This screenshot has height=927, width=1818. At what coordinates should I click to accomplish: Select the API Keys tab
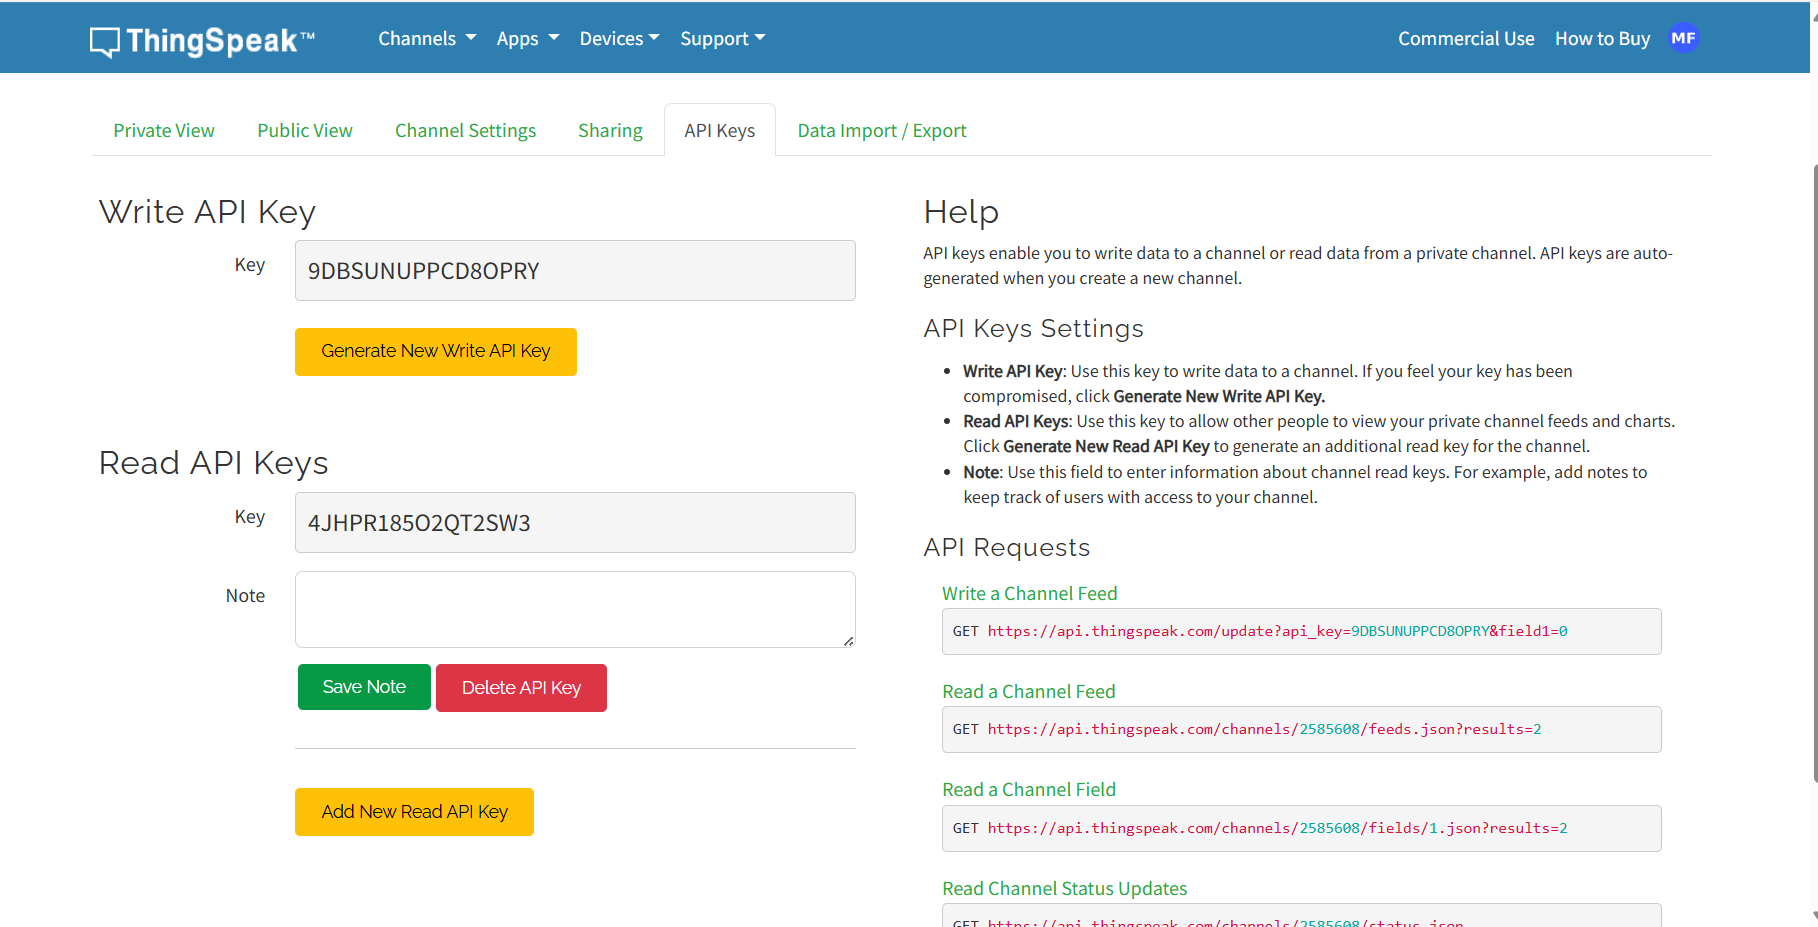click(x=720, y=130)
